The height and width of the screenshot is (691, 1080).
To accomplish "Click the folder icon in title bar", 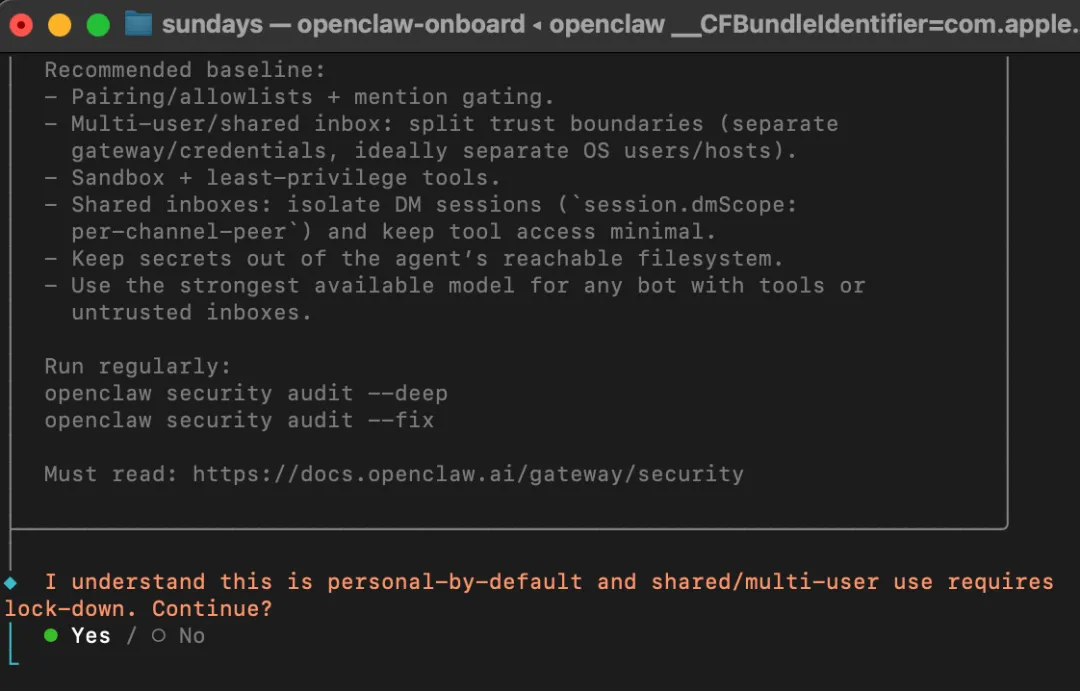I will point(138,24).
